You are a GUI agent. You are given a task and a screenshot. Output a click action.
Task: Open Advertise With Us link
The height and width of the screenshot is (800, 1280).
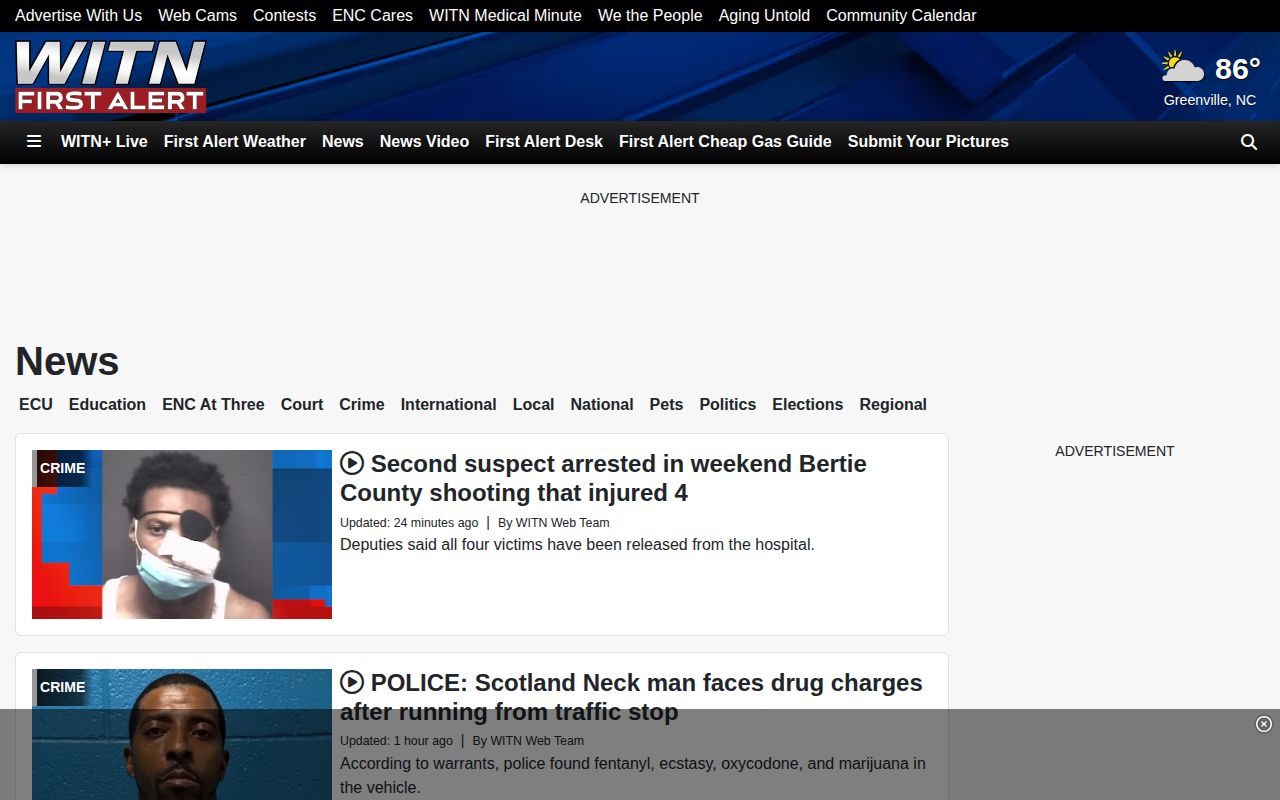click(78, 16)
